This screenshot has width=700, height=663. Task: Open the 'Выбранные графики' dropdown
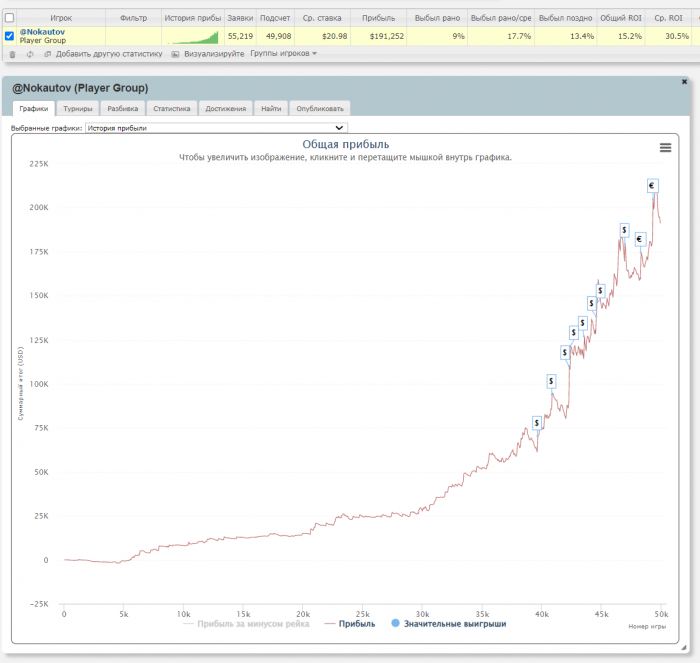click(x=216, y=128)
